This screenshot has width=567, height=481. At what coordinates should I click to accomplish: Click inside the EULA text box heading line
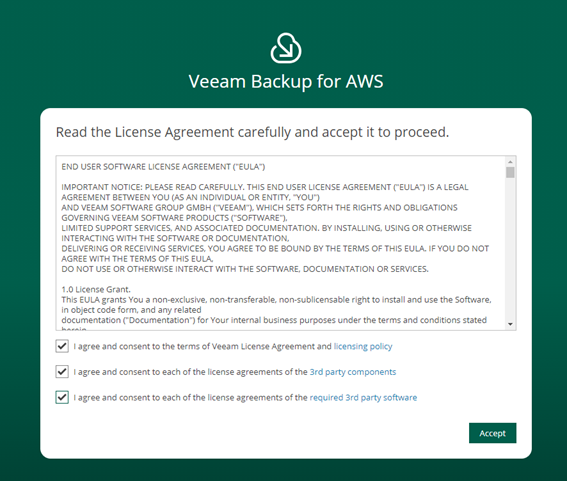pos(163,167)
